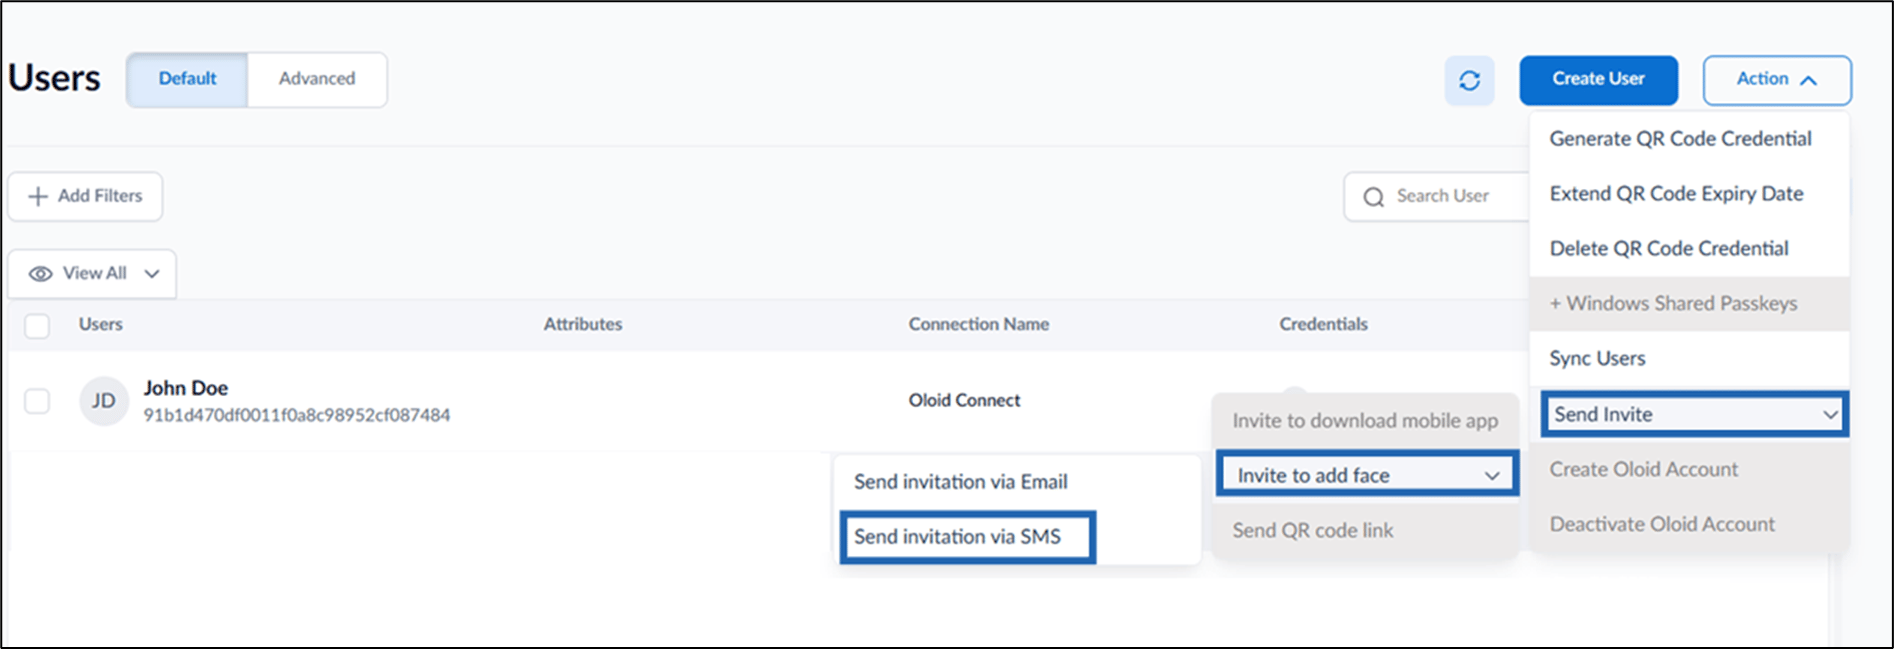Expand the Send Invite submenu
Viewport: 1894px width, 649px height.
(1695, 414)
